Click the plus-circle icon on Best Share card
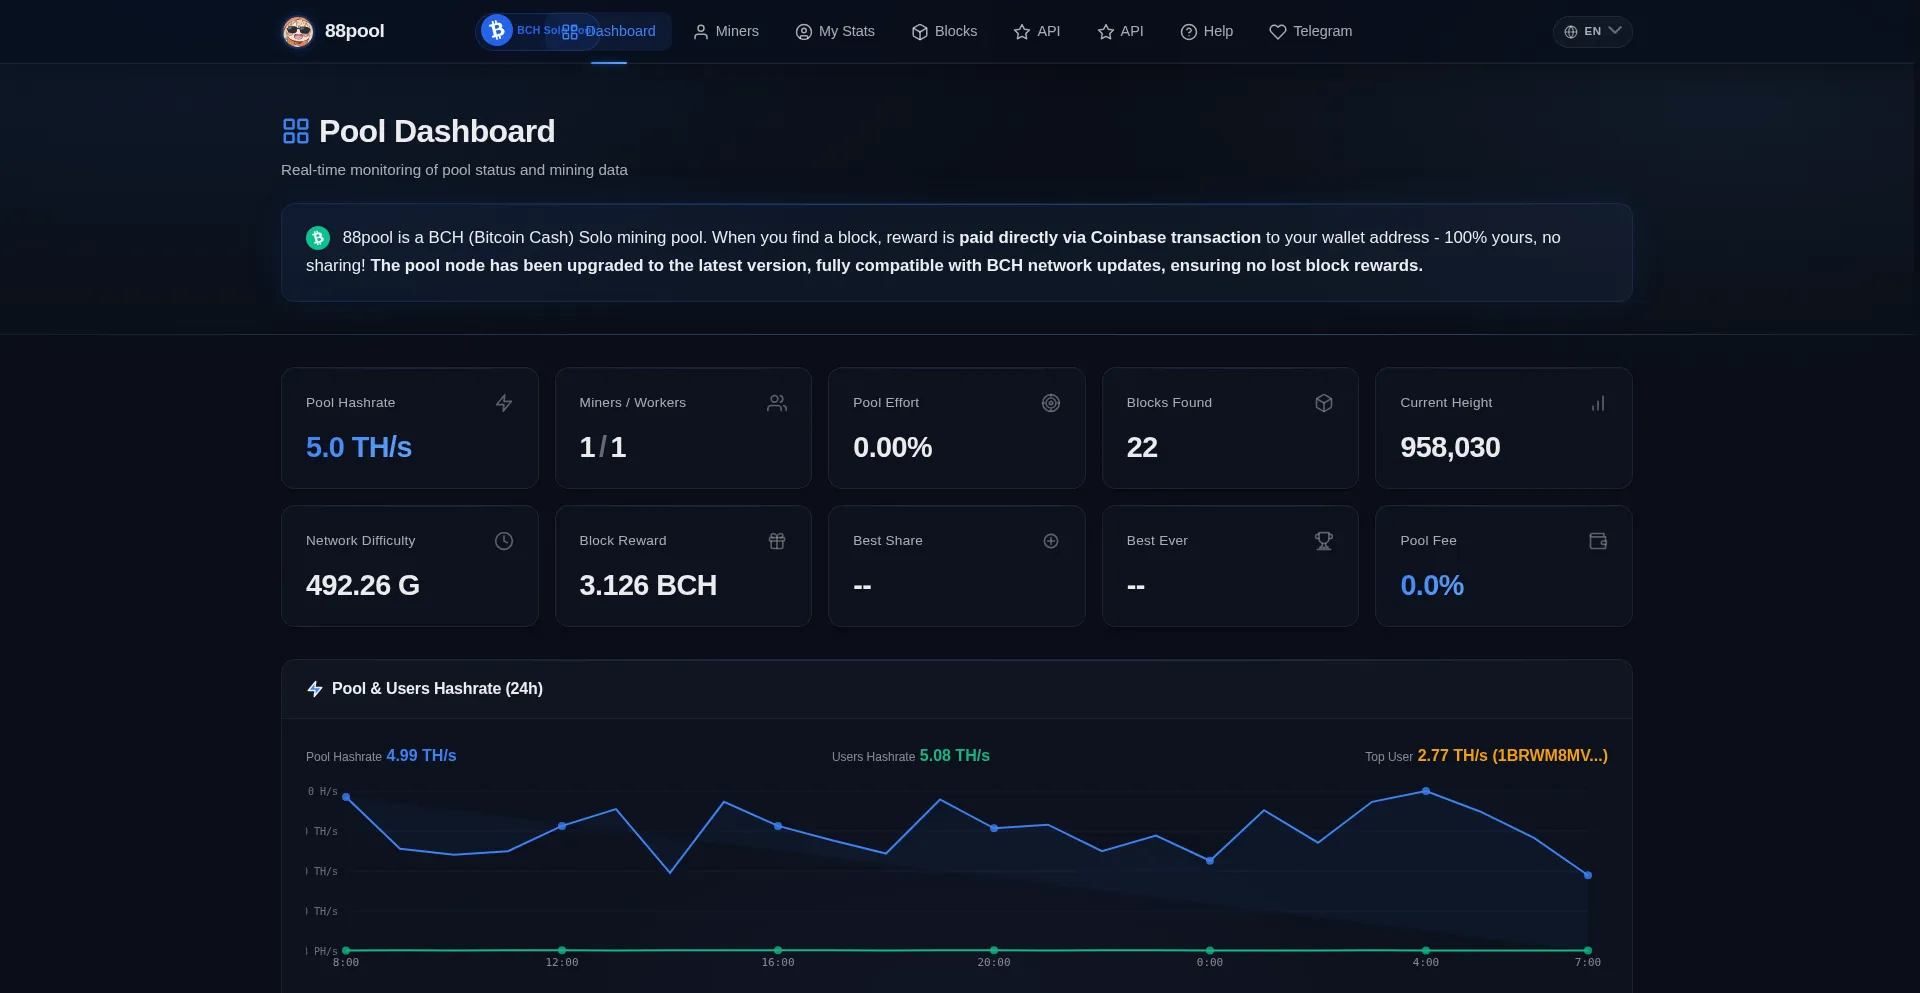This screenshot has width=1920, height=993. click(x=1051, y=541)
